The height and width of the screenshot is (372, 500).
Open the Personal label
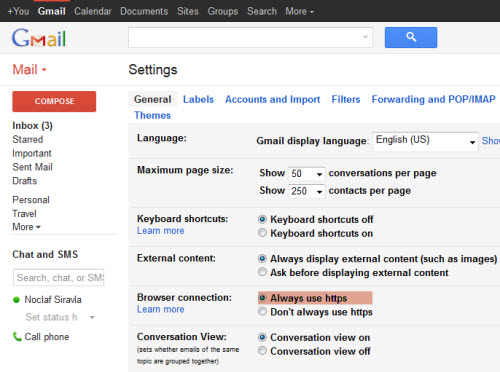31,200
